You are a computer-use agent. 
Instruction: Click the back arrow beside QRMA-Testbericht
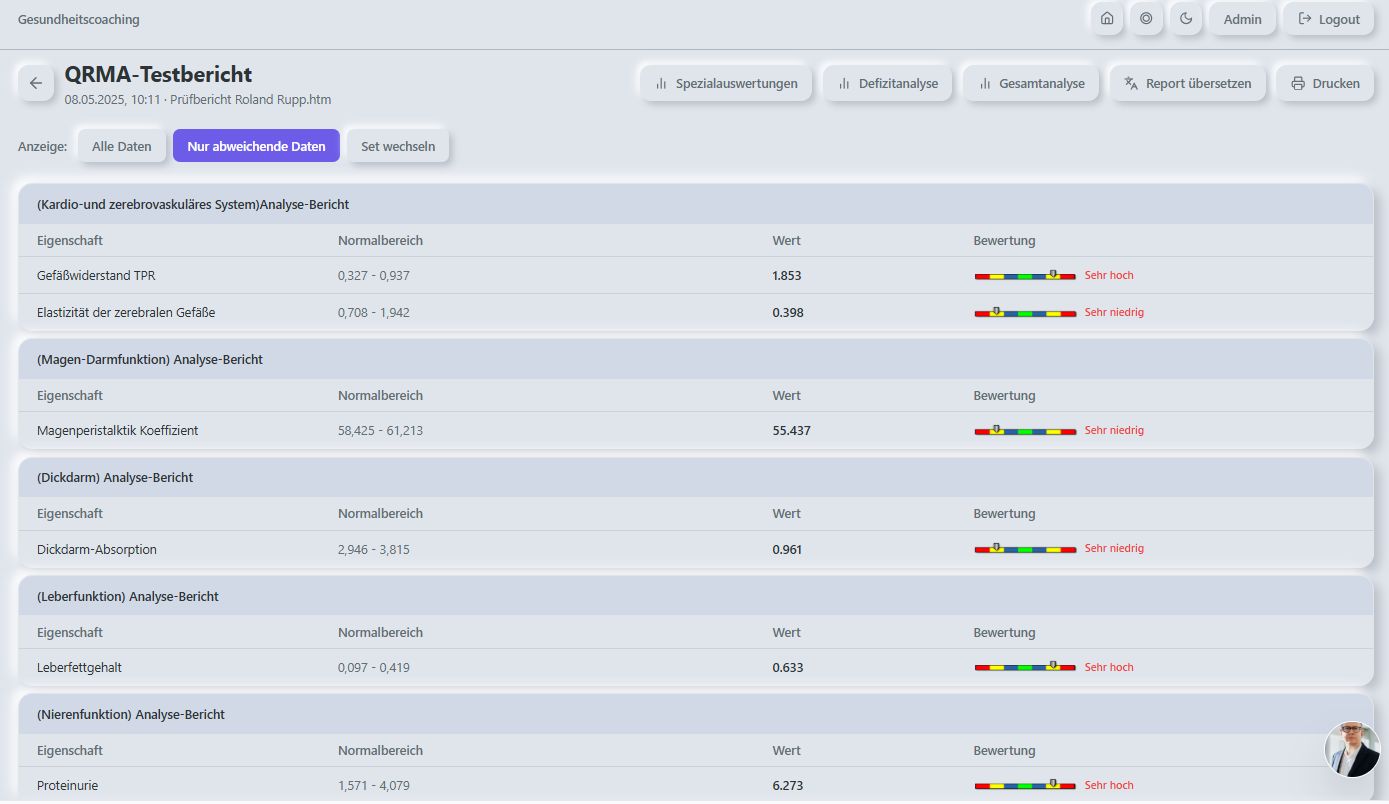click(36, 83)
